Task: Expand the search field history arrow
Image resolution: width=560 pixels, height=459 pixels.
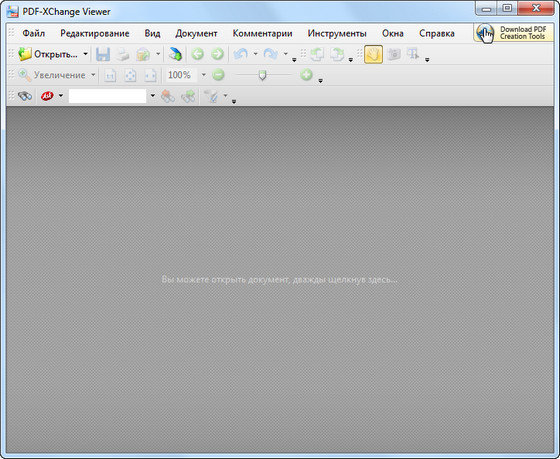Action: coord(152,96)
